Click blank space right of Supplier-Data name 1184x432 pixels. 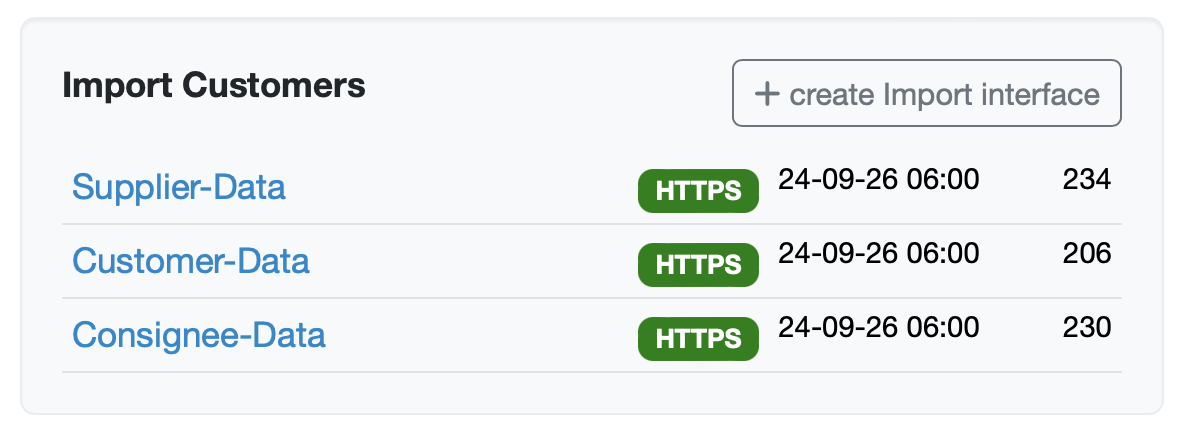[460, 188]
